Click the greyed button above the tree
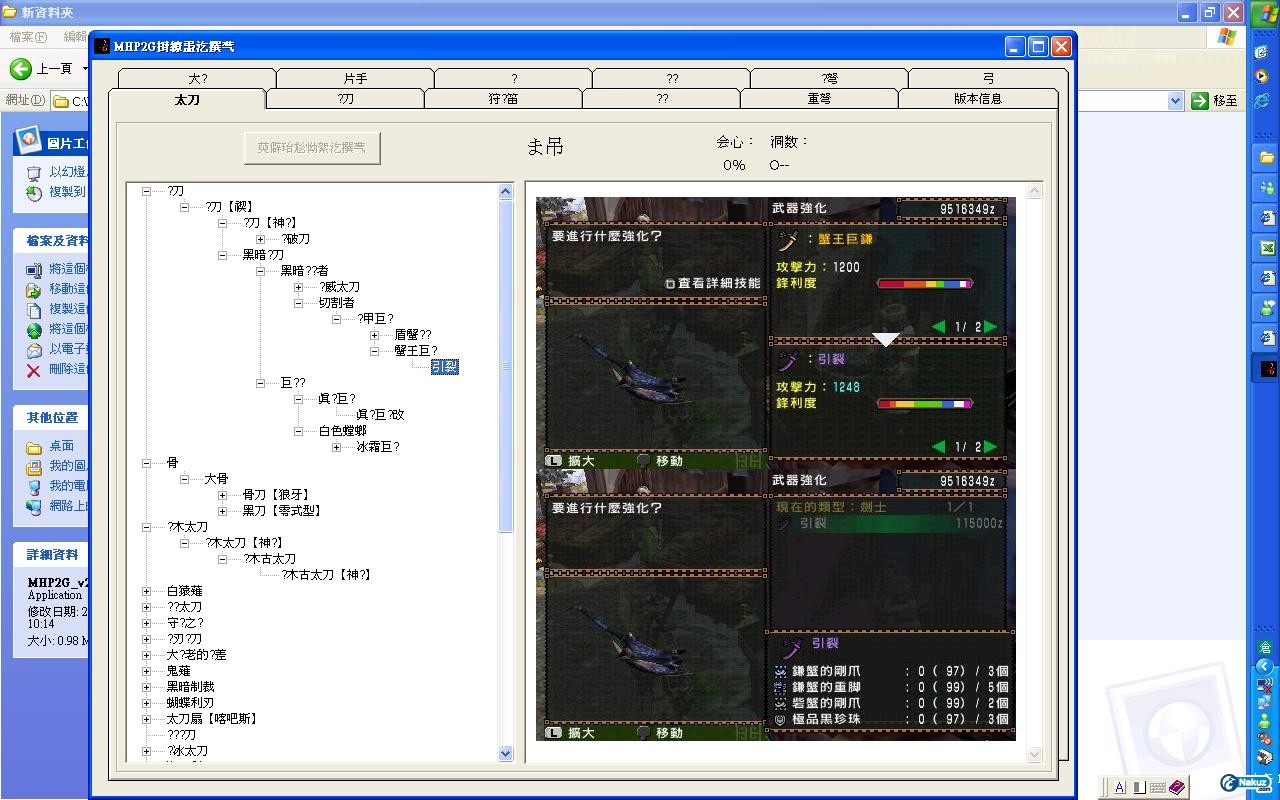1280x800 pixels. 312,147
